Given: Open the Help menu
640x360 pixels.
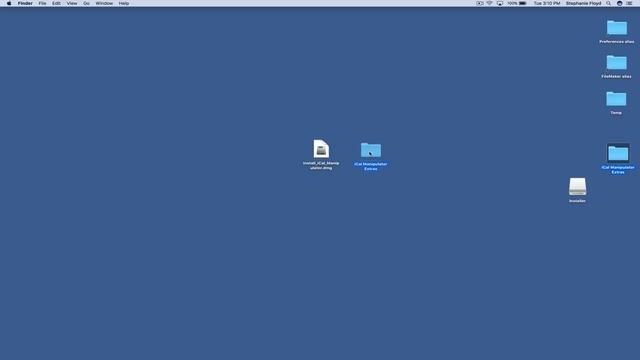Looking at the screenshot, I should (x=124, y=3).
